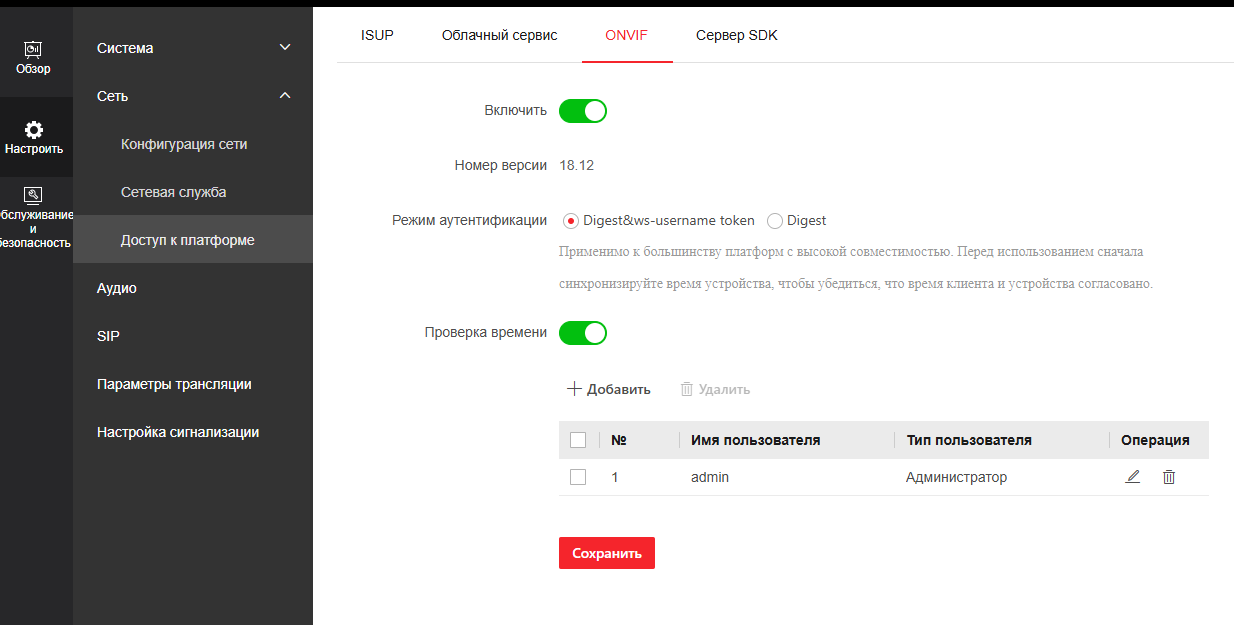
Task: Click the pencil edit icon for admin
Action: pos(1132,477)
